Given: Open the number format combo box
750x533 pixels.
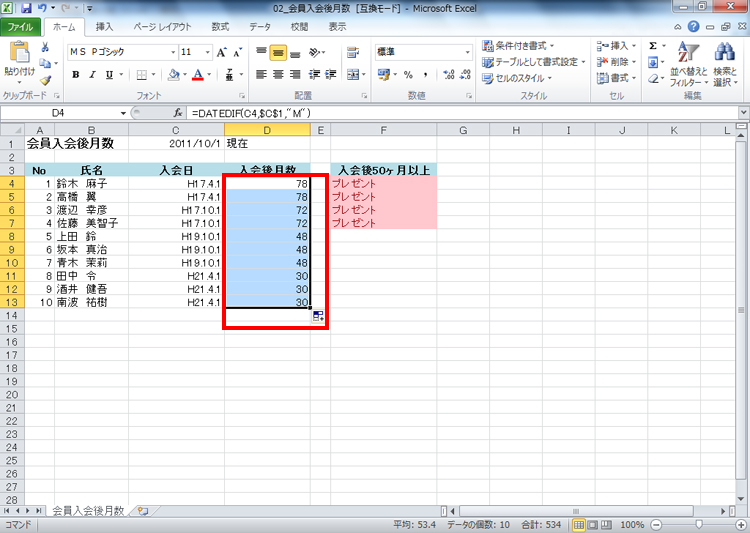Looking at the screenshot, I should coord(424,52).
